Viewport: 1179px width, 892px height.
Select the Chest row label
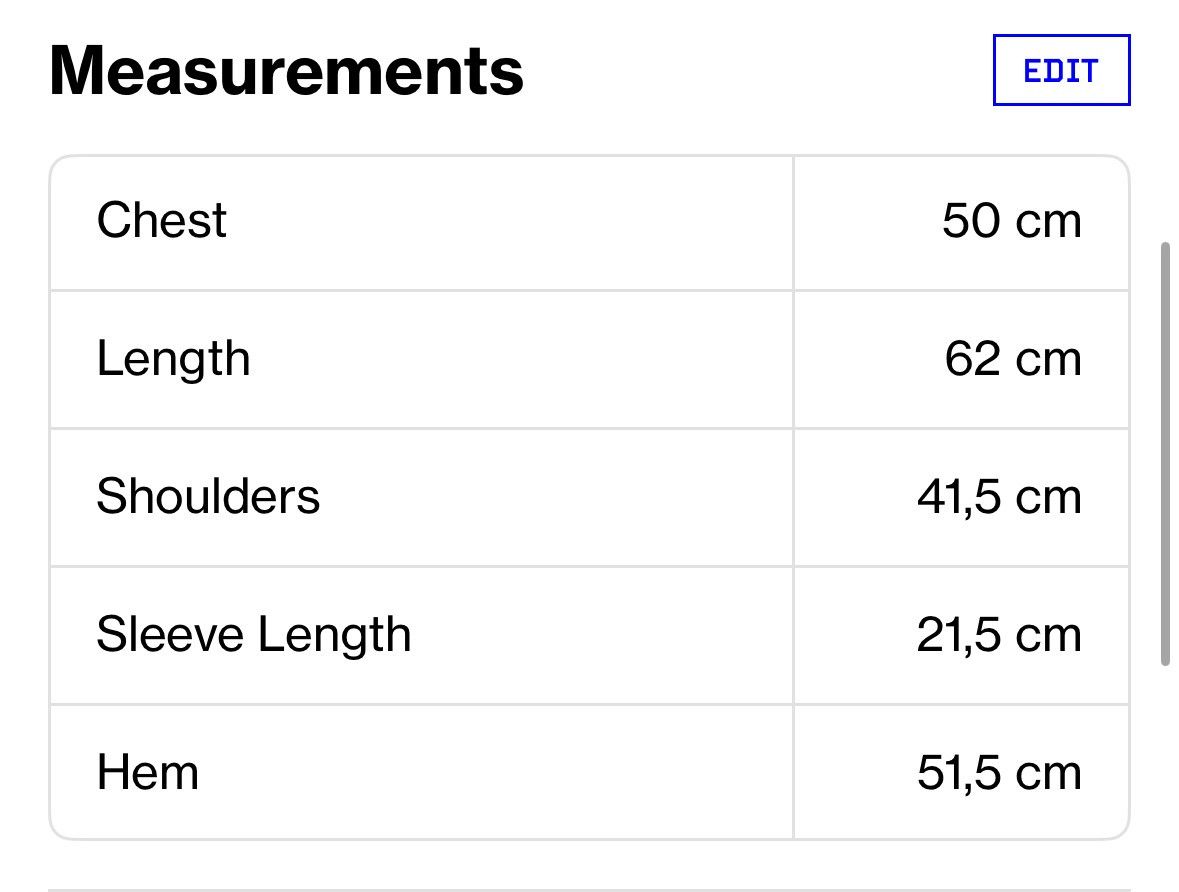pyautogui.click(x=162, y=220)
